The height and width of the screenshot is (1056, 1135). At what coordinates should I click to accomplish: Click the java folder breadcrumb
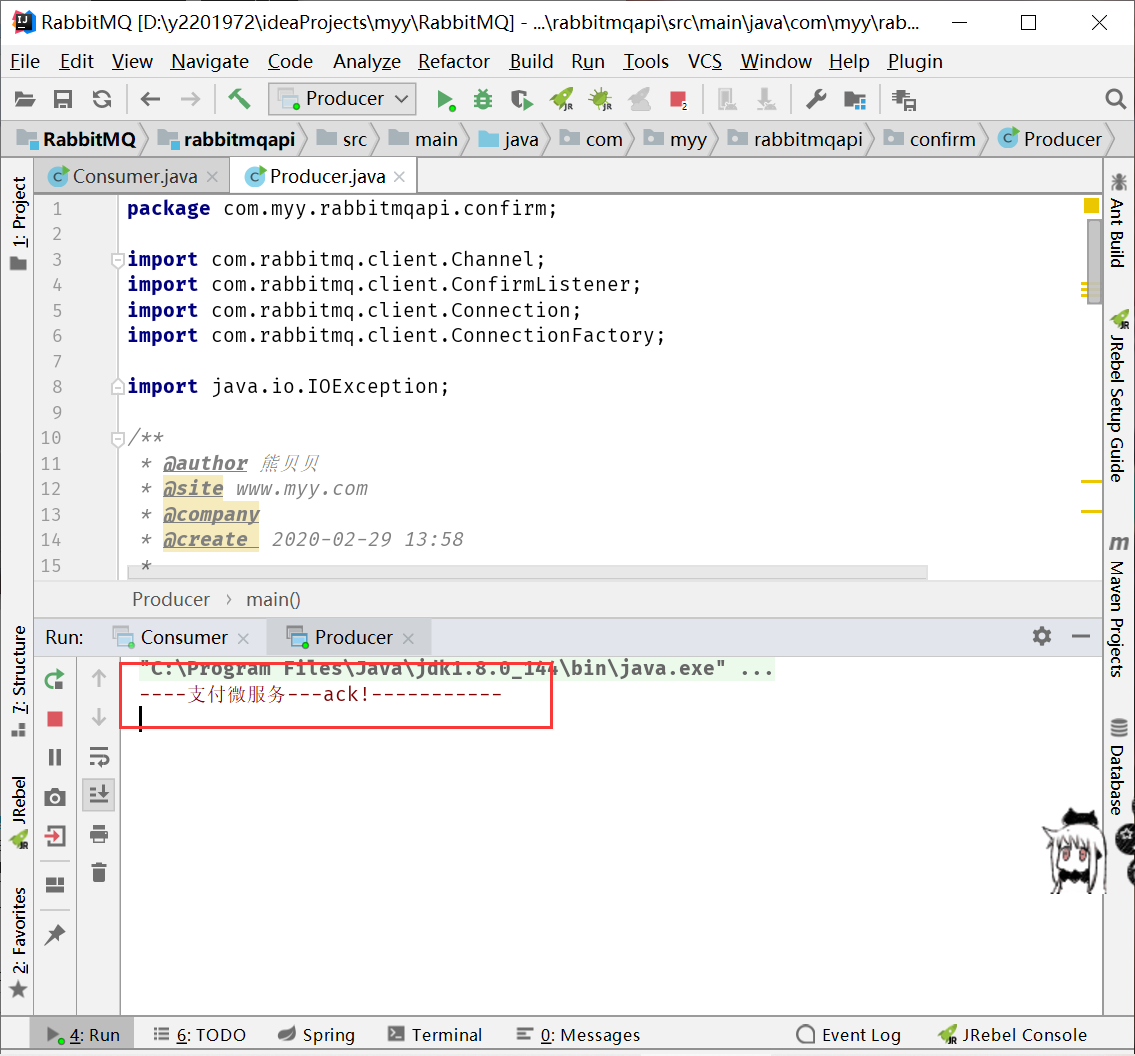click(509, 139)
